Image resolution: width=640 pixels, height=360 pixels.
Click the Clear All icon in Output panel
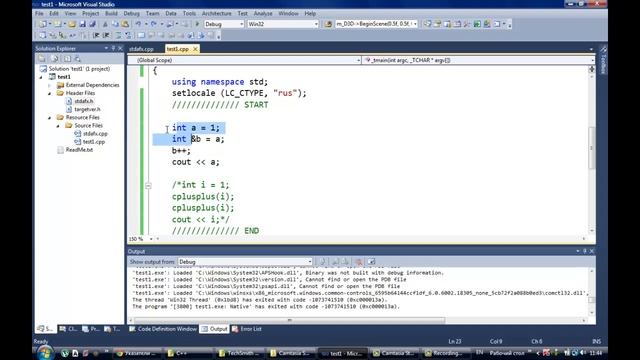pyautogui.click(x=359, y=262)
